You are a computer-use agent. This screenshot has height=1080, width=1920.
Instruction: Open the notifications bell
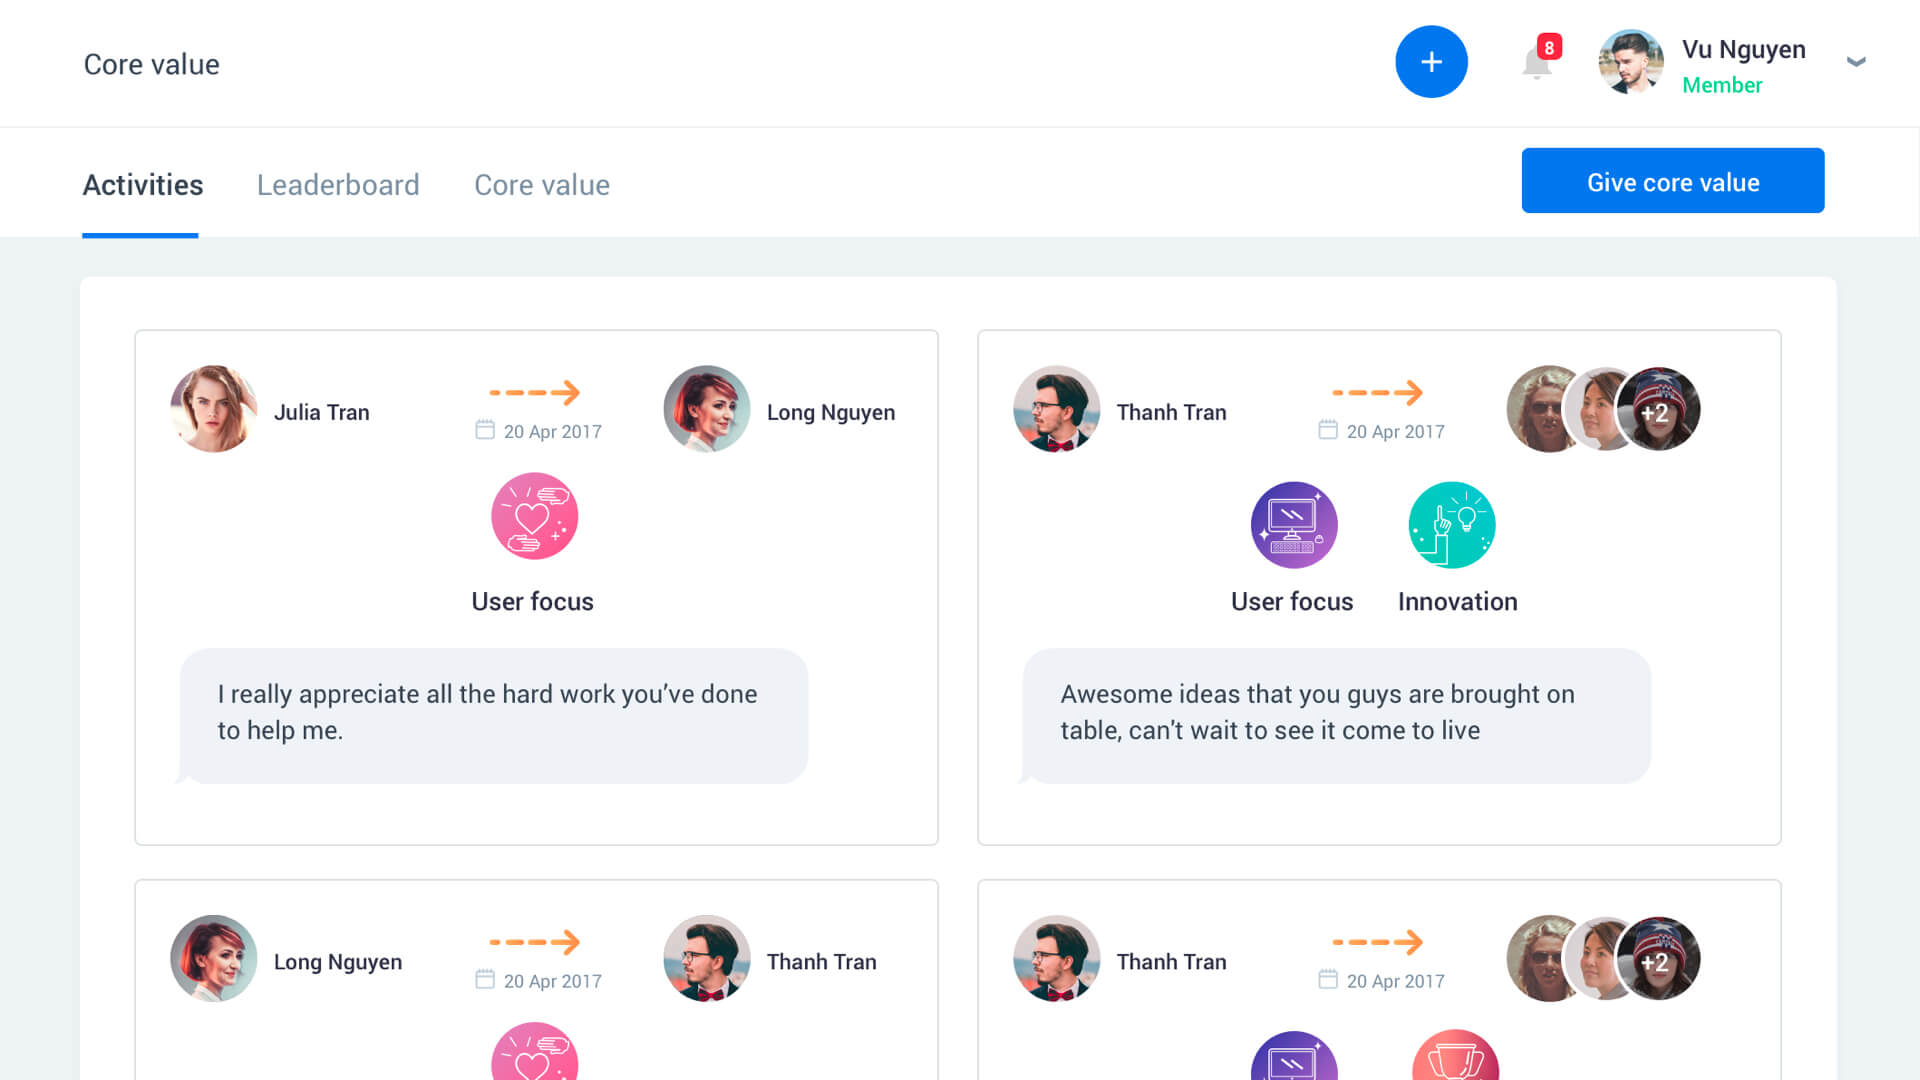coord(1537,63)
